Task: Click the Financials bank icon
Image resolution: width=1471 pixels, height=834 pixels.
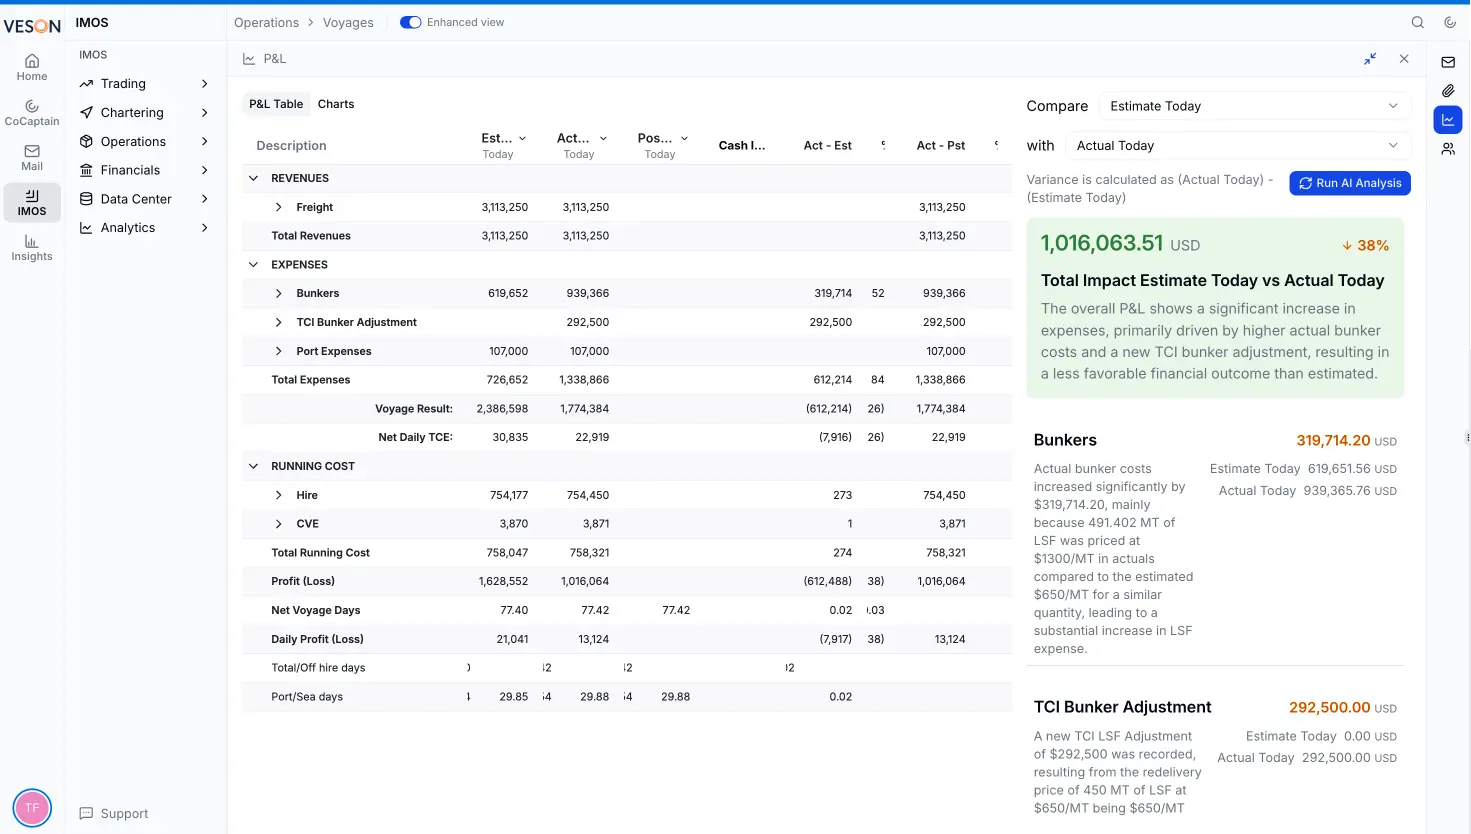Action: [x=87, y=170]
